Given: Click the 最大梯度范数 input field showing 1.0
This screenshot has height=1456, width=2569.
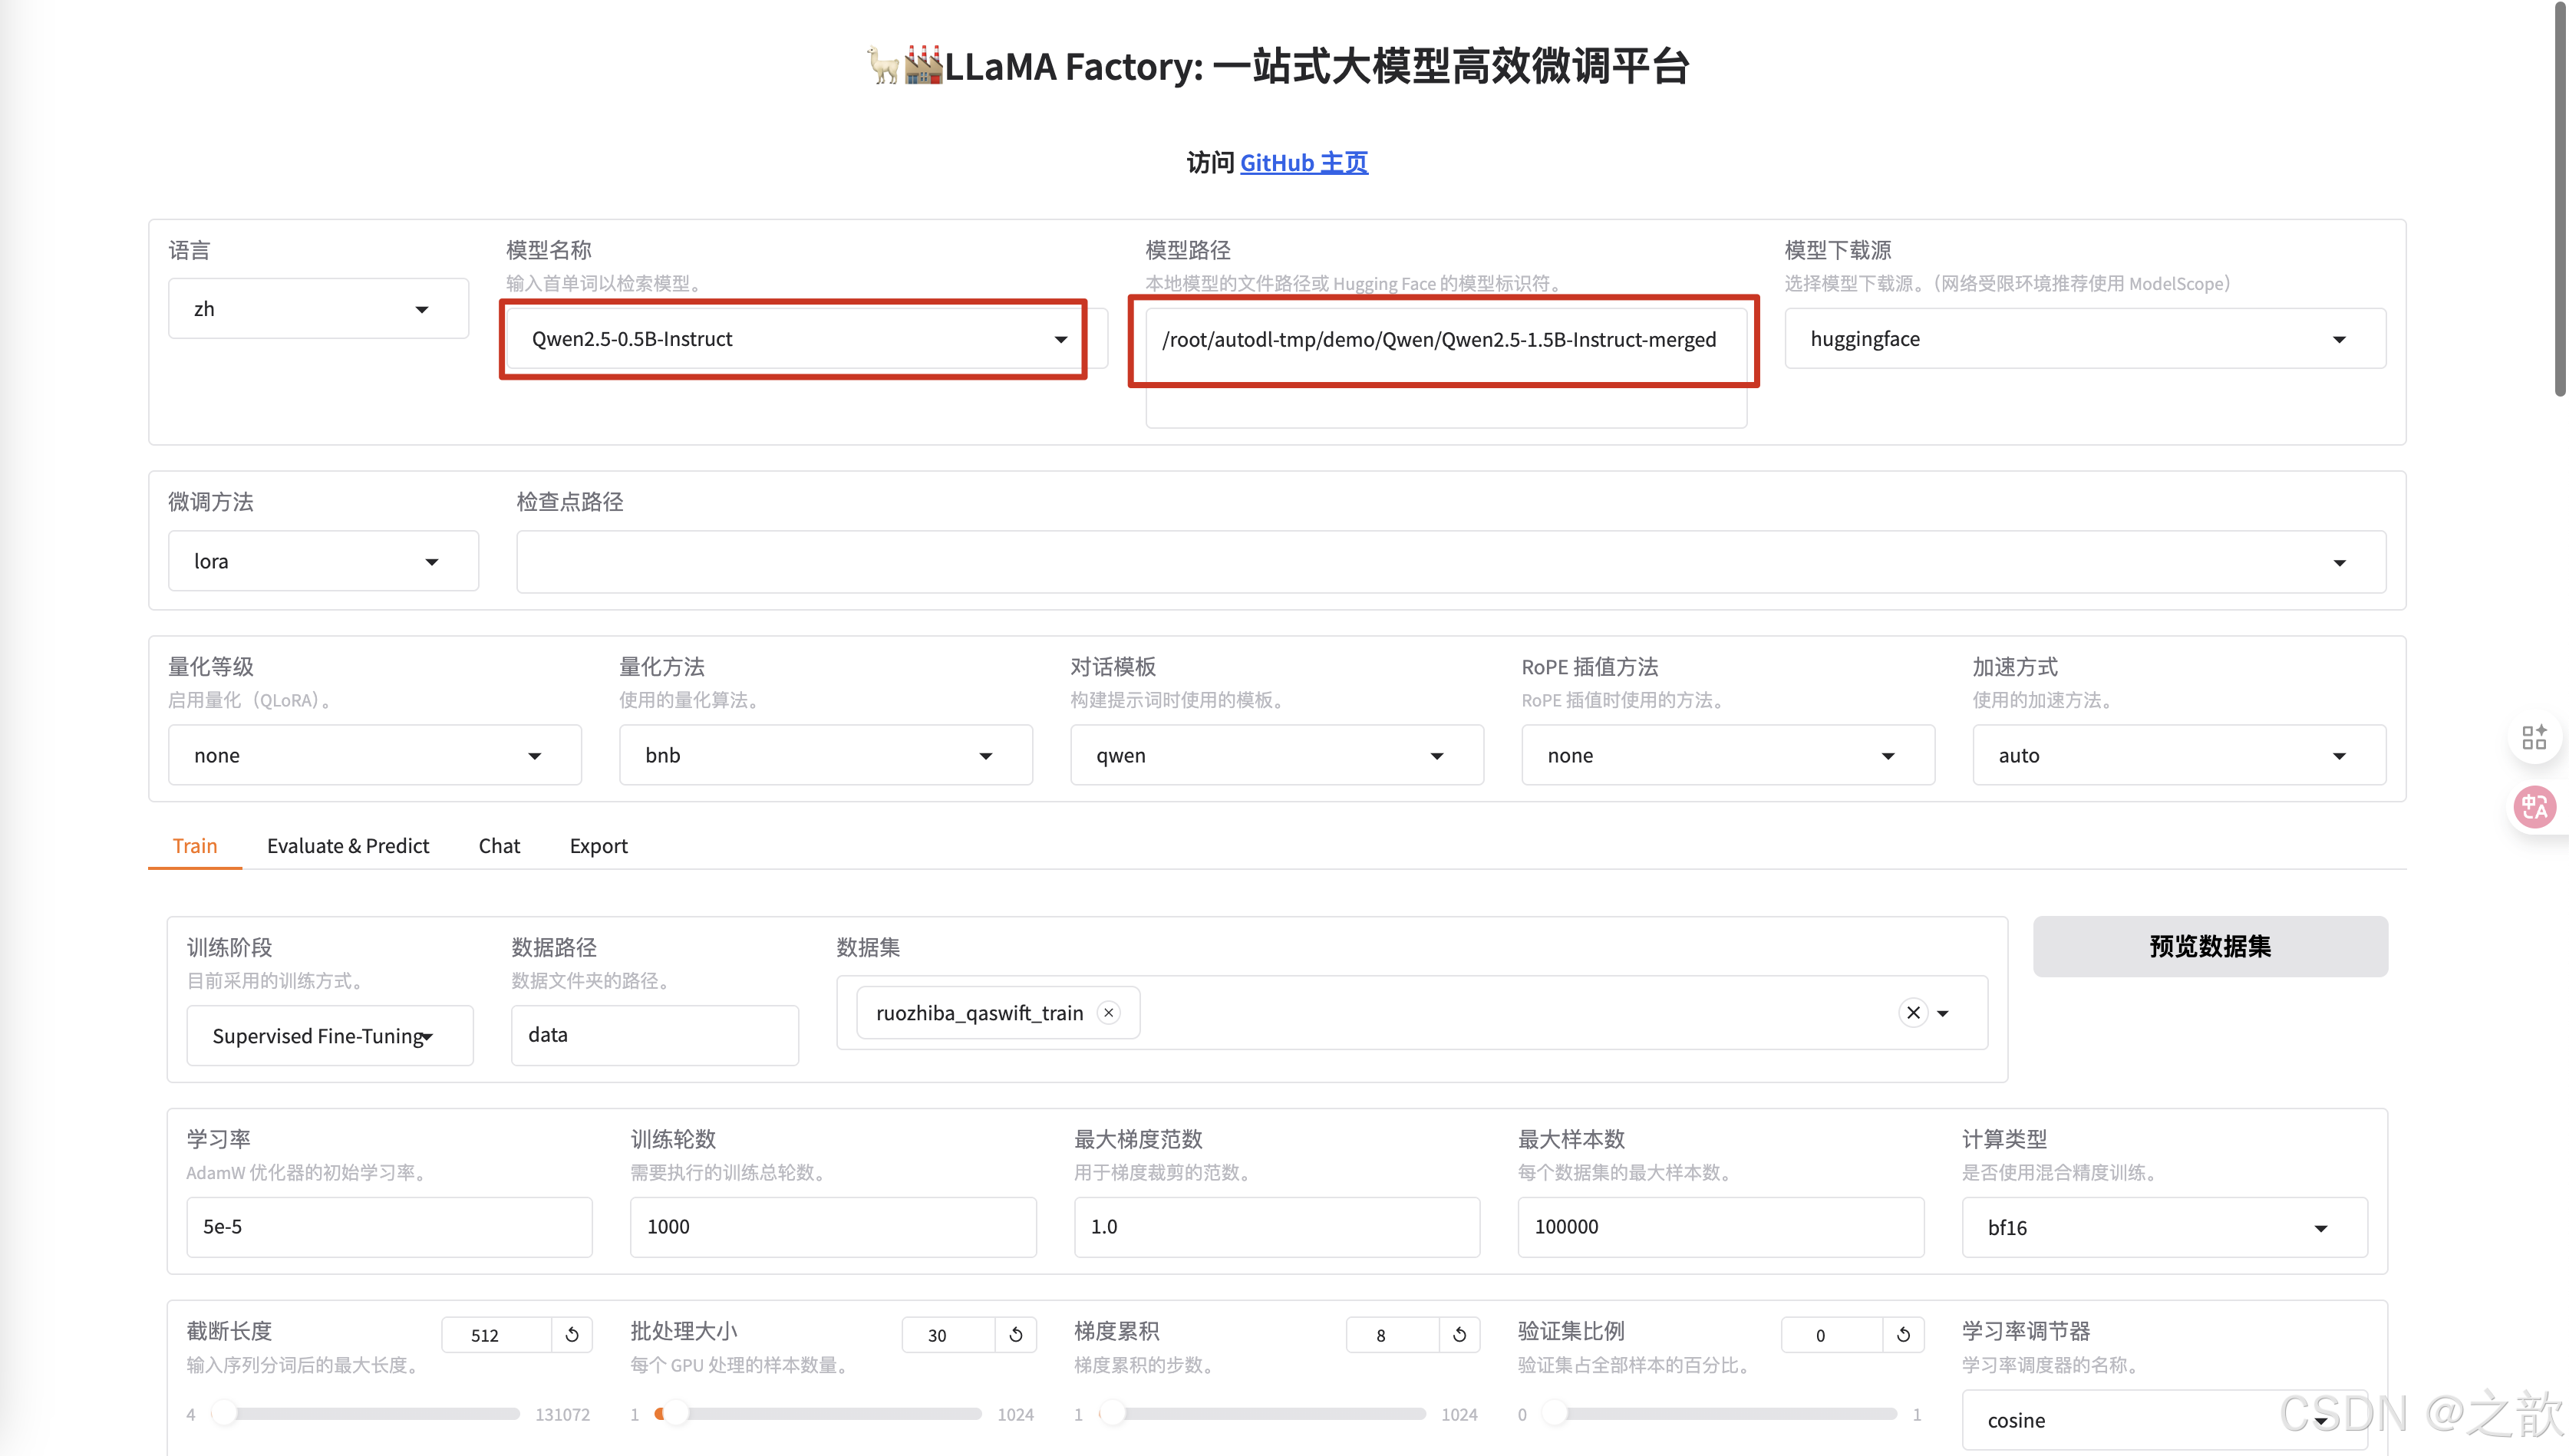Looking at the screenshot, I should click(1277, 1227).
